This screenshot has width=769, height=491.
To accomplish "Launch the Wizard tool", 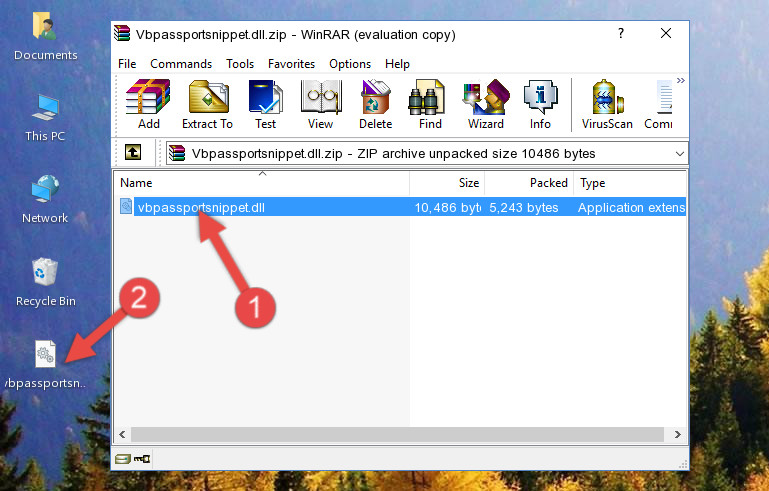I will coord(486,104).
